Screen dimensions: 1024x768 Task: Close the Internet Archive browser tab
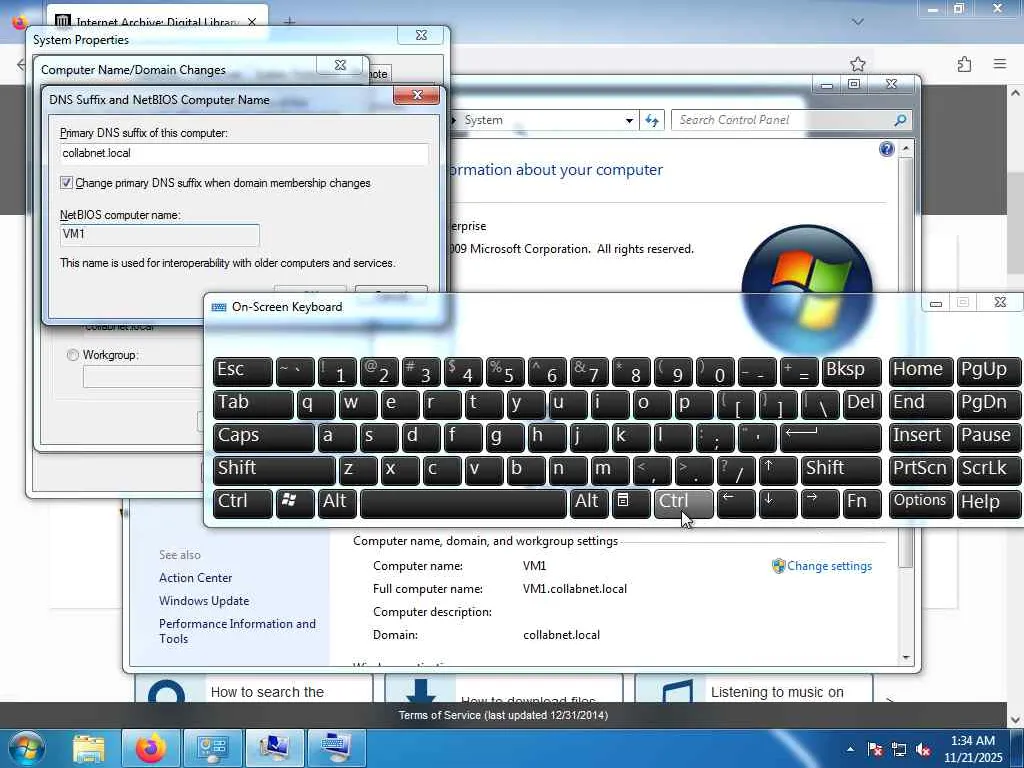point(252,22)
